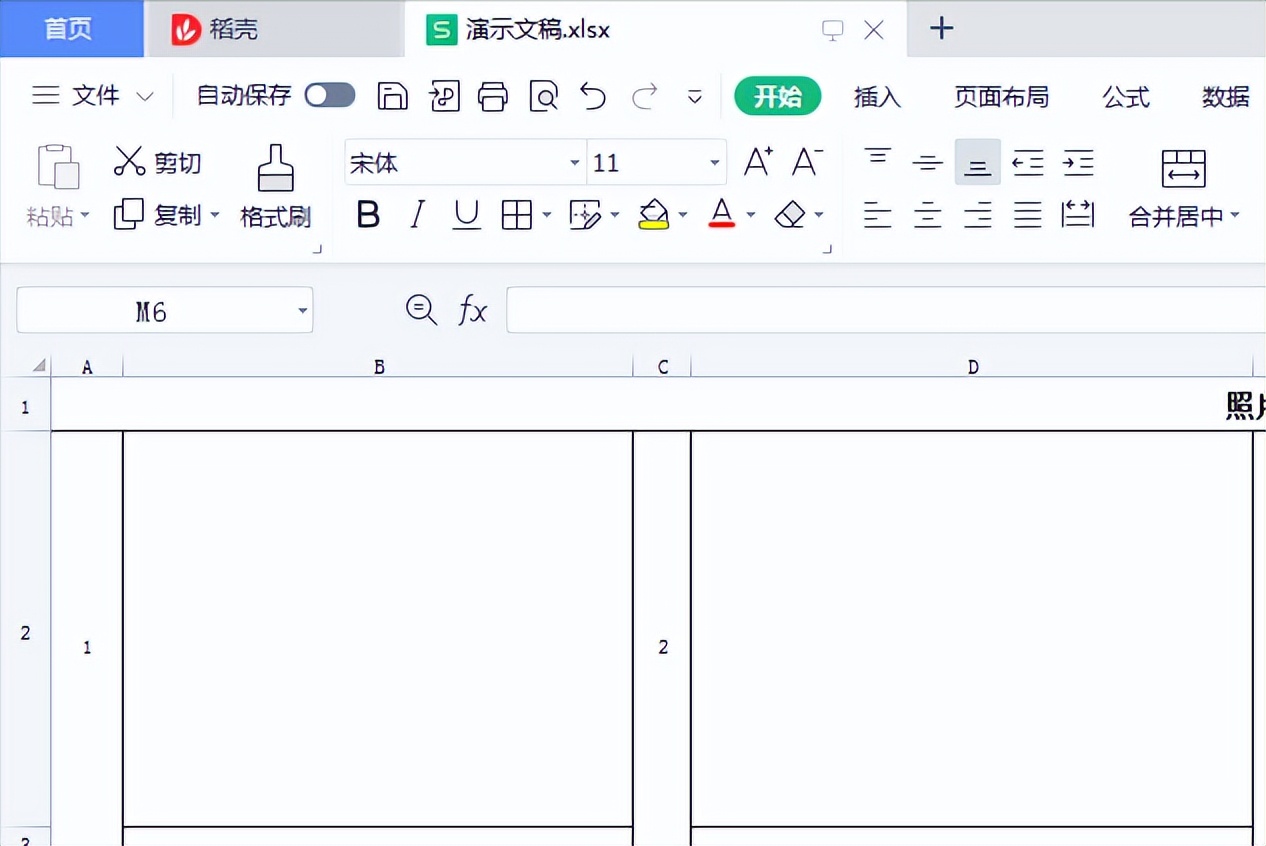Expand quick access toolbar customization arrow
The height and width of the screenshot is (846, 1266).
tap(695, 97)
